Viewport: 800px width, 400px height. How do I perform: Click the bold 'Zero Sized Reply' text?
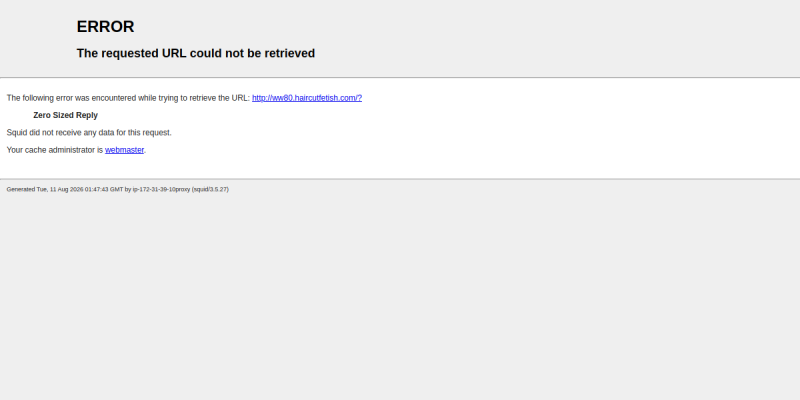tap(65, 115)
